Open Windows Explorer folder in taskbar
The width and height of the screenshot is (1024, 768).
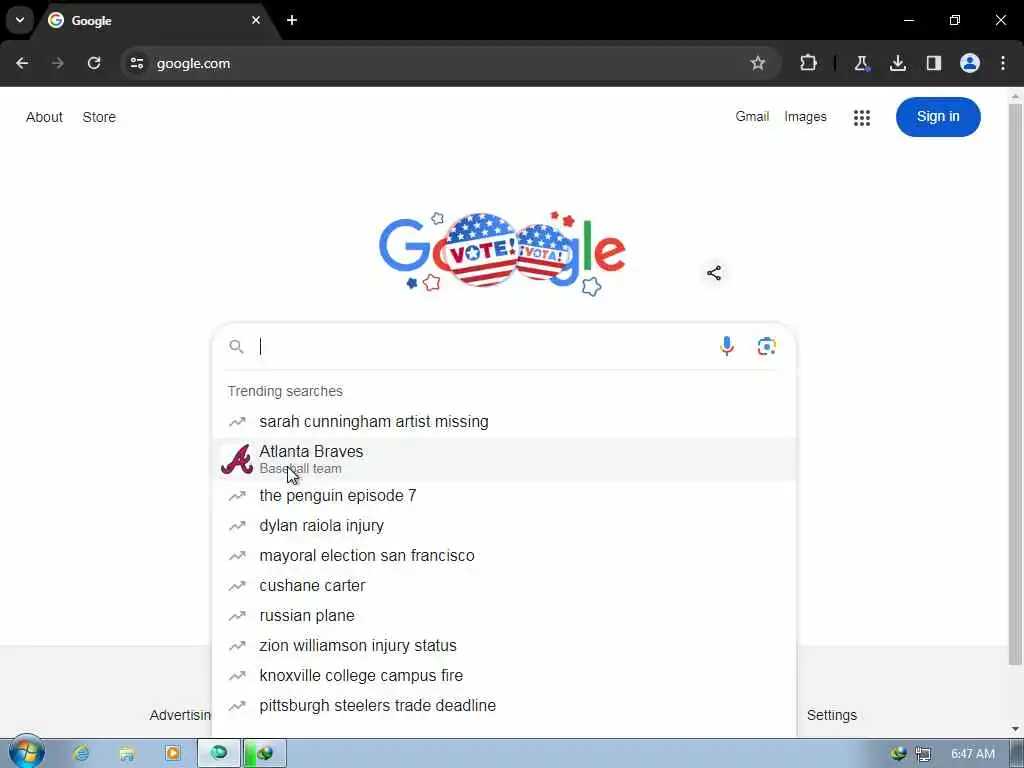(127, 754)
